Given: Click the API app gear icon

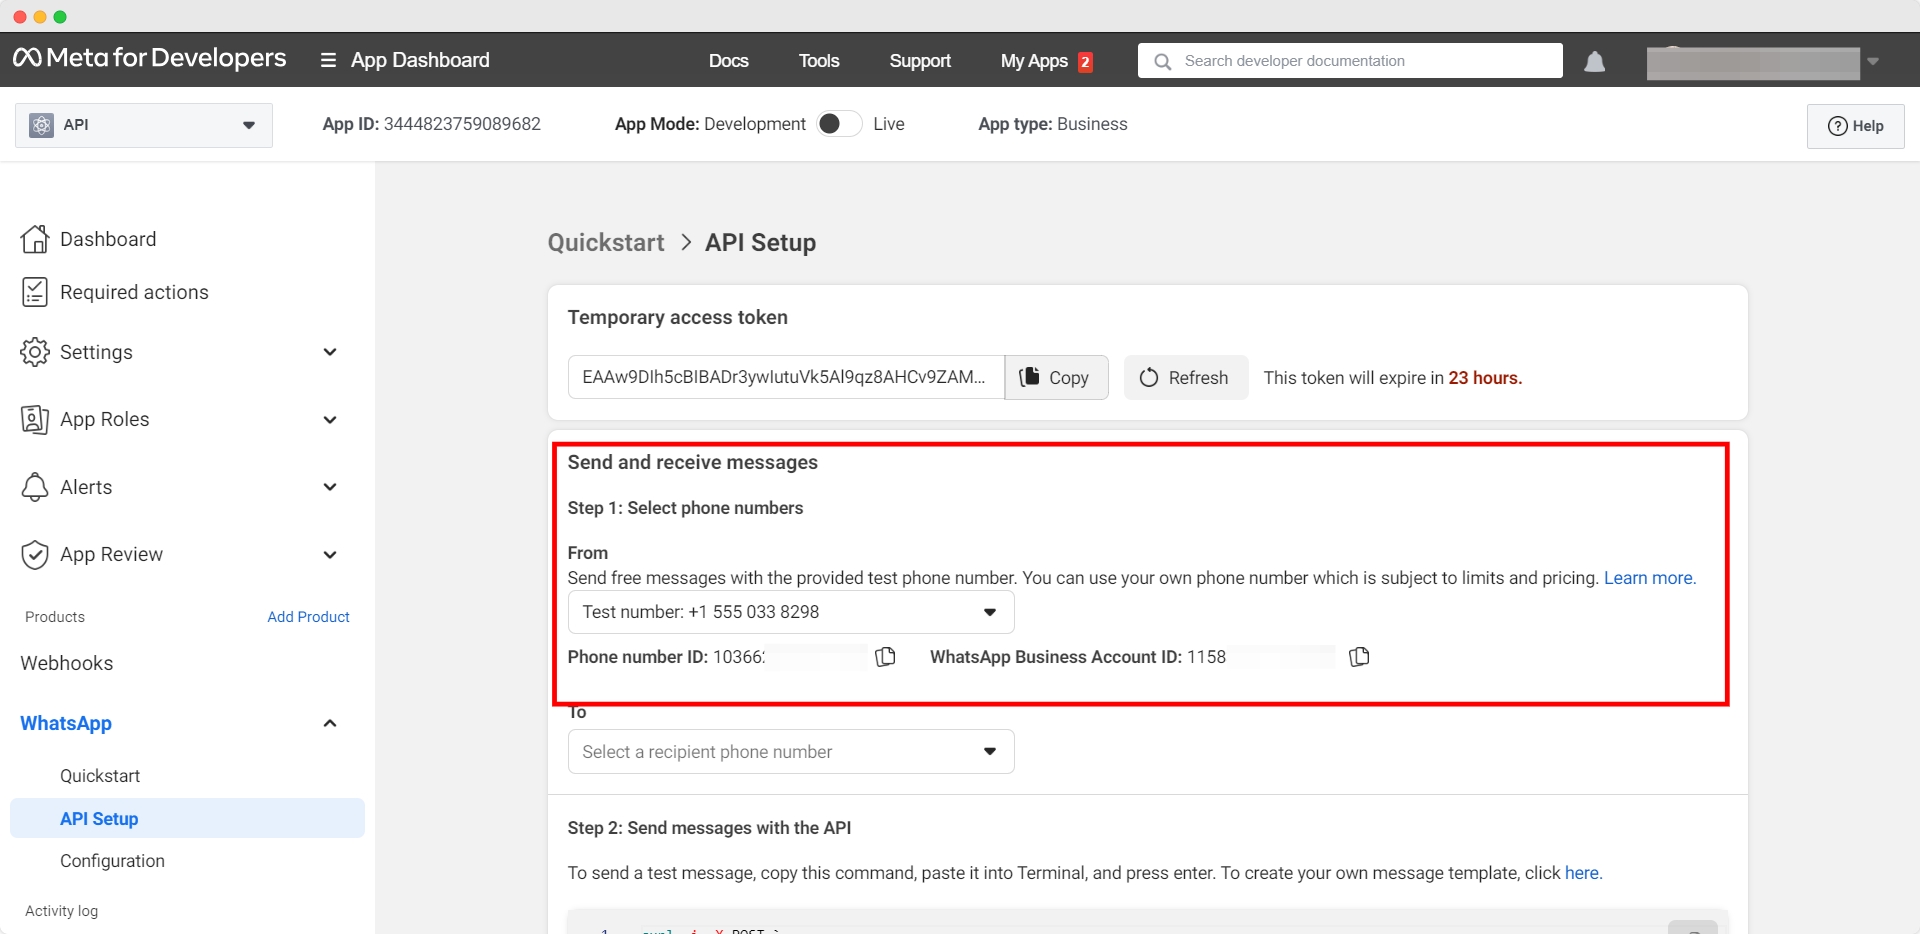Looking at the screenshot, I should point(41,125).
